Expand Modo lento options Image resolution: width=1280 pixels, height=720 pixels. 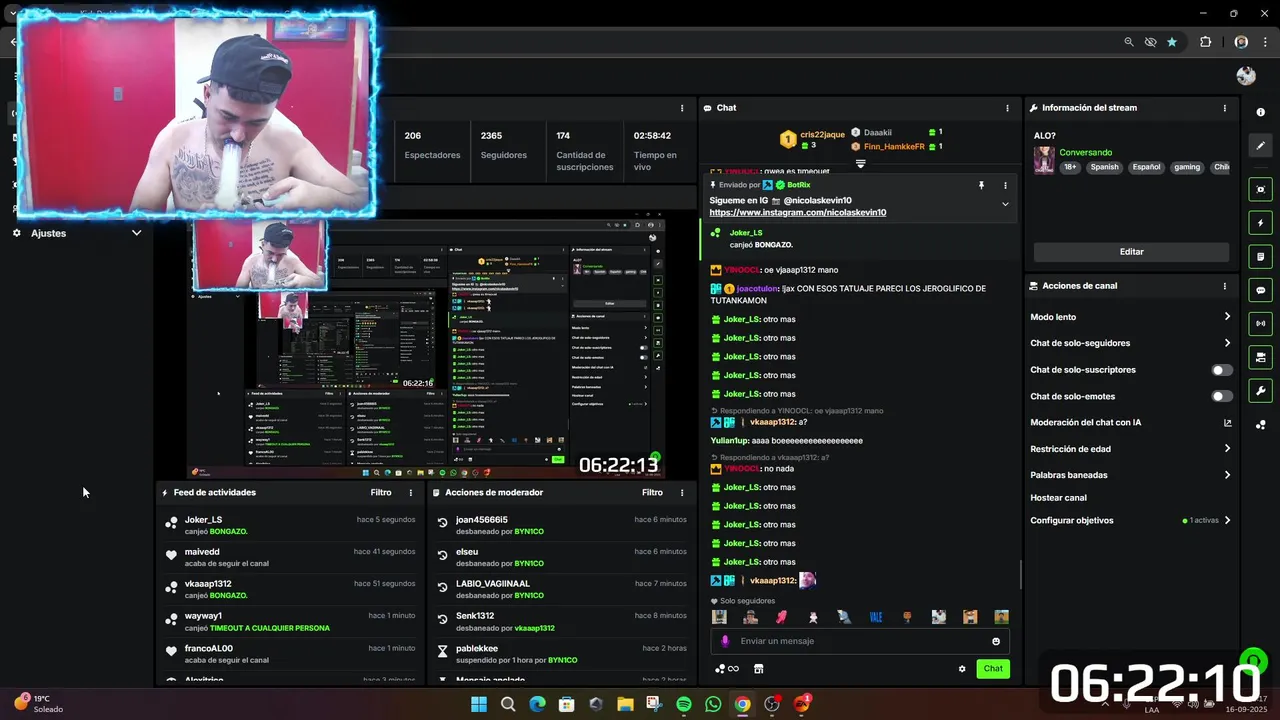coord(1227,317)
